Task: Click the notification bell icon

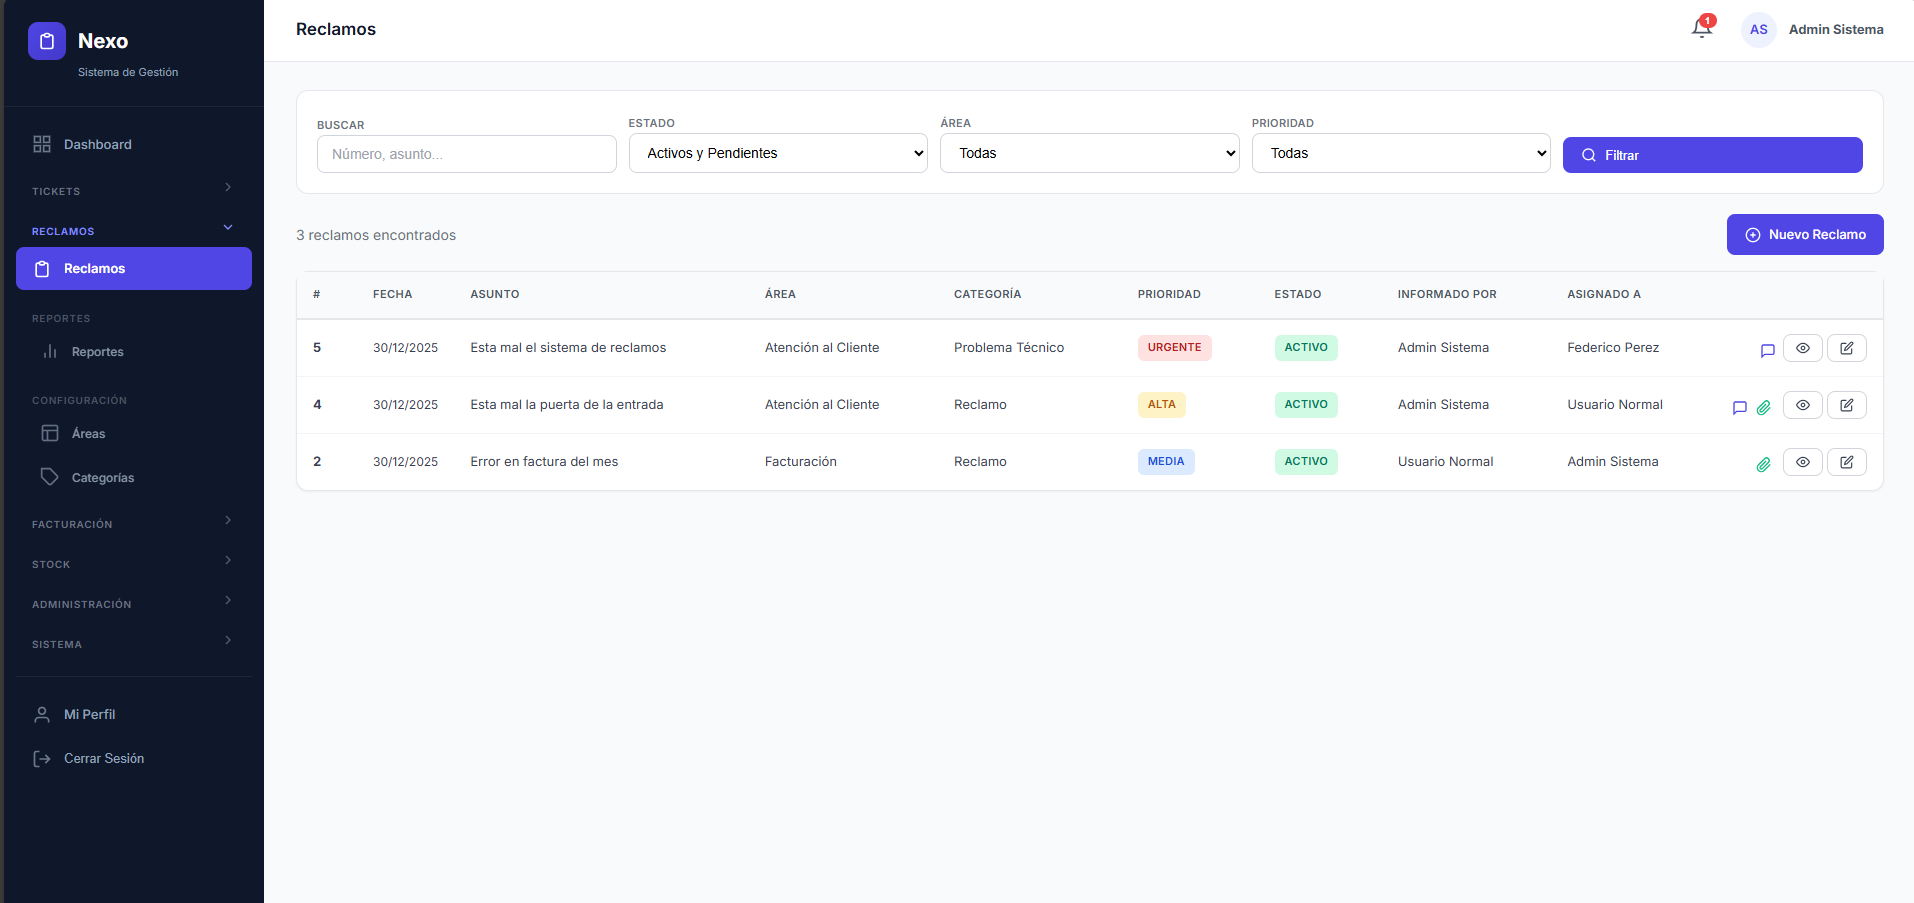Action: tap(1701, 29)
